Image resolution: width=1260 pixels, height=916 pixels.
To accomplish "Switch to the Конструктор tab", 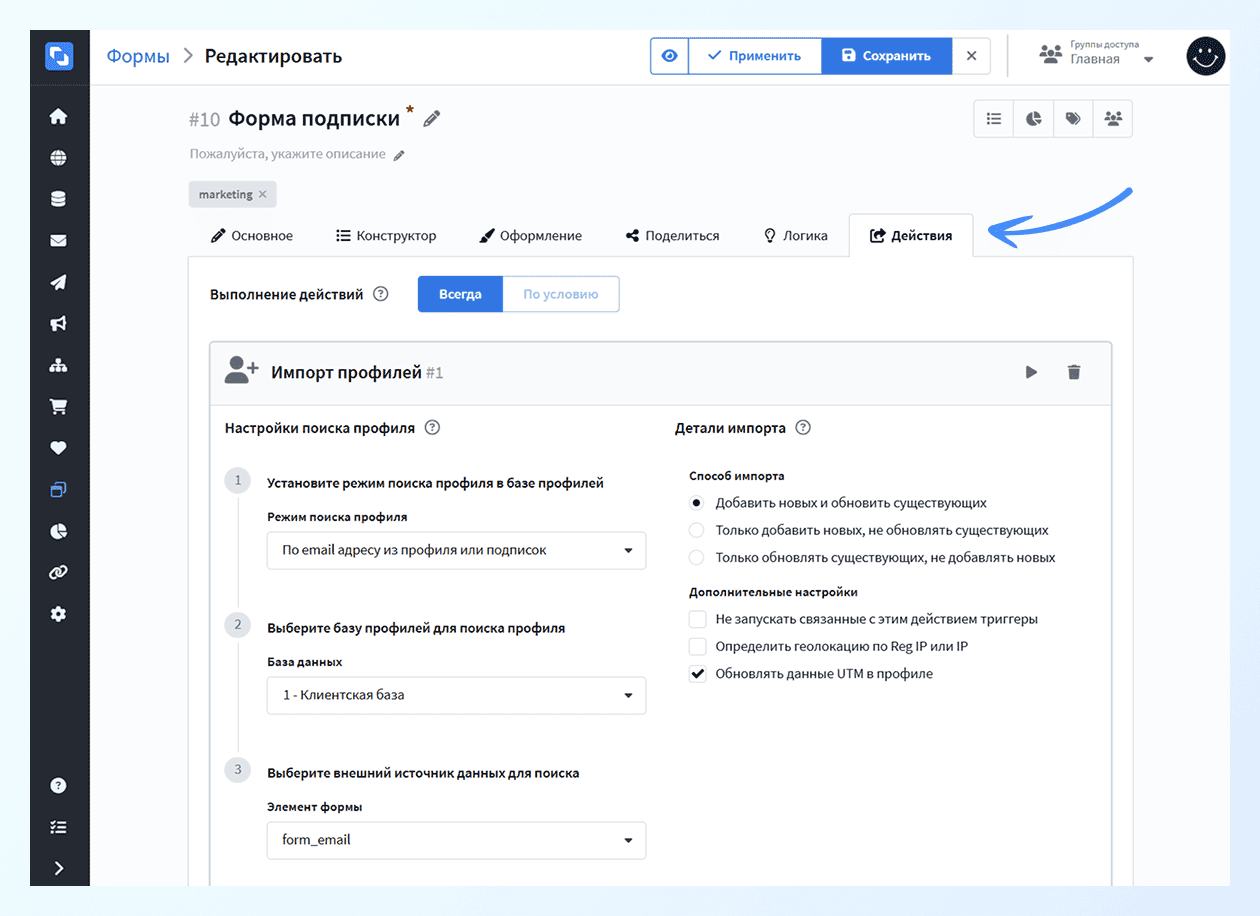I will pyautogui.click(x=386, y=235).
